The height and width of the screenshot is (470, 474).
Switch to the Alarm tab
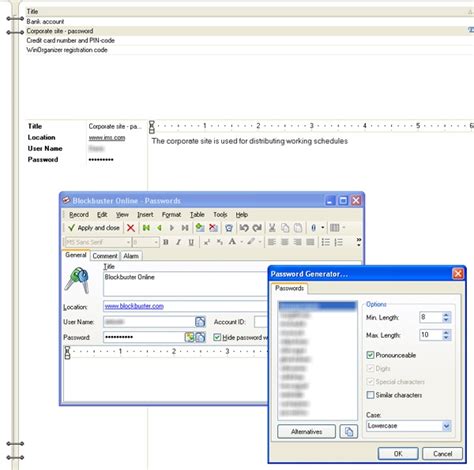131,256
